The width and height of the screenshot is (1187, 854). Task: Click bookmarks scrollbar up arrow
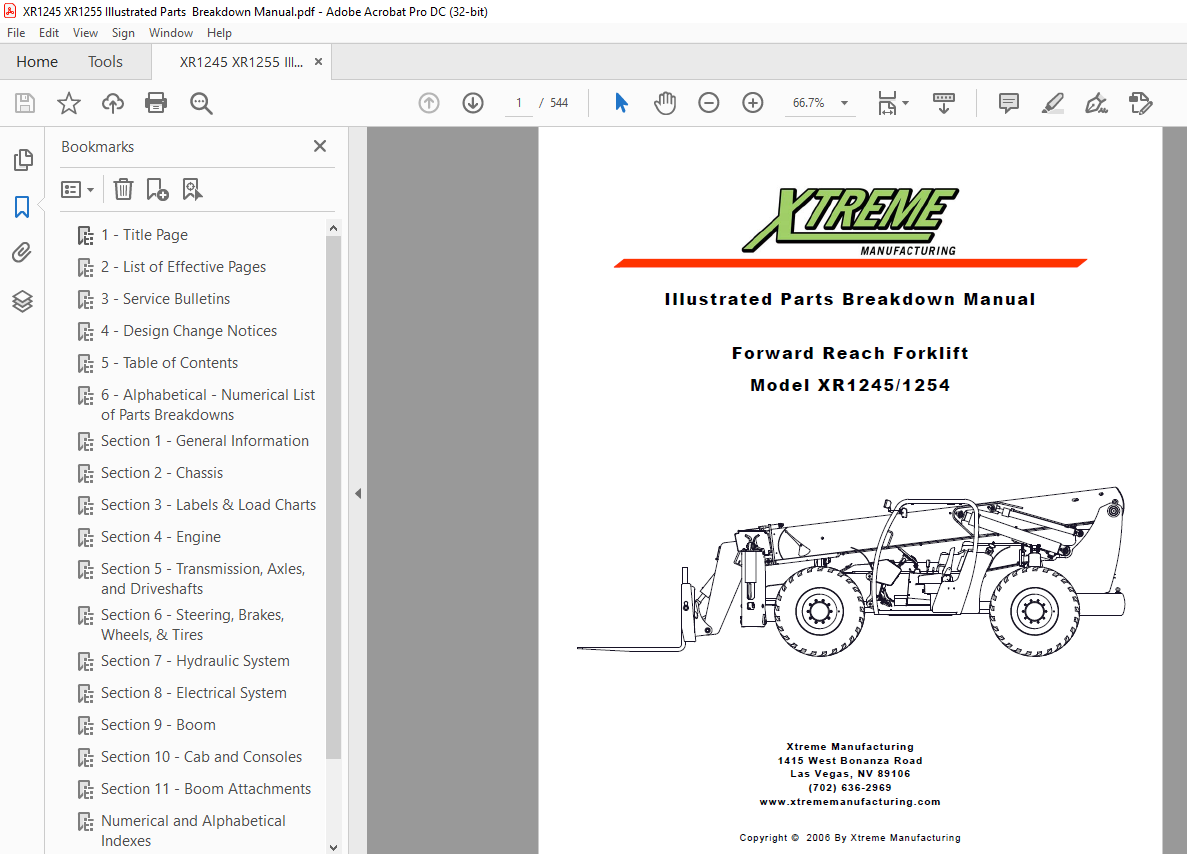333,228
